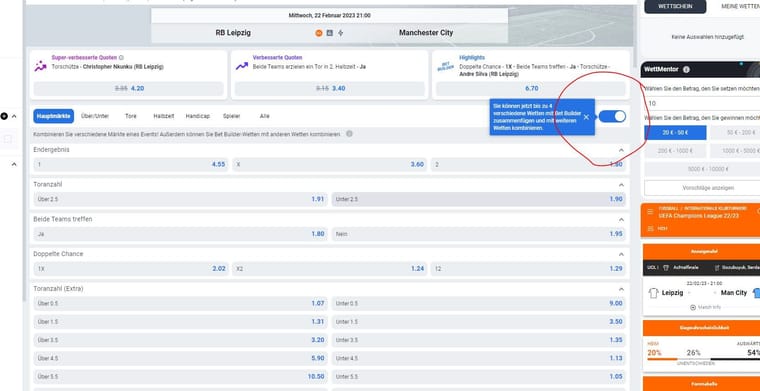Show the Alle markets tab
The height and width of the screenshot is (391, 760).
265,116
